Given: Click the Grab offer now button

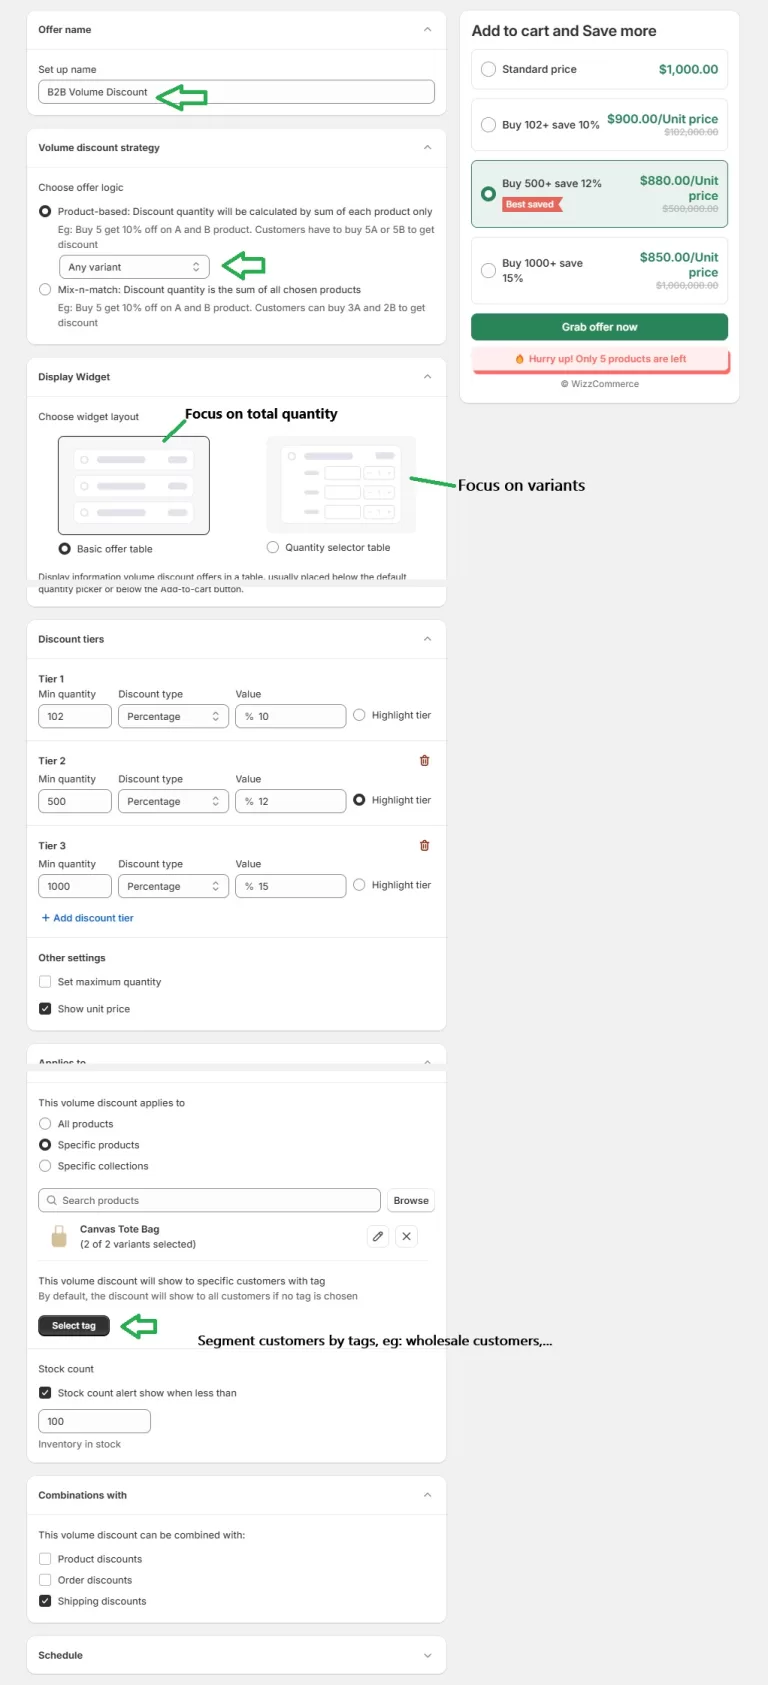Looking at the screenshot, I should (x=599, y=327).
